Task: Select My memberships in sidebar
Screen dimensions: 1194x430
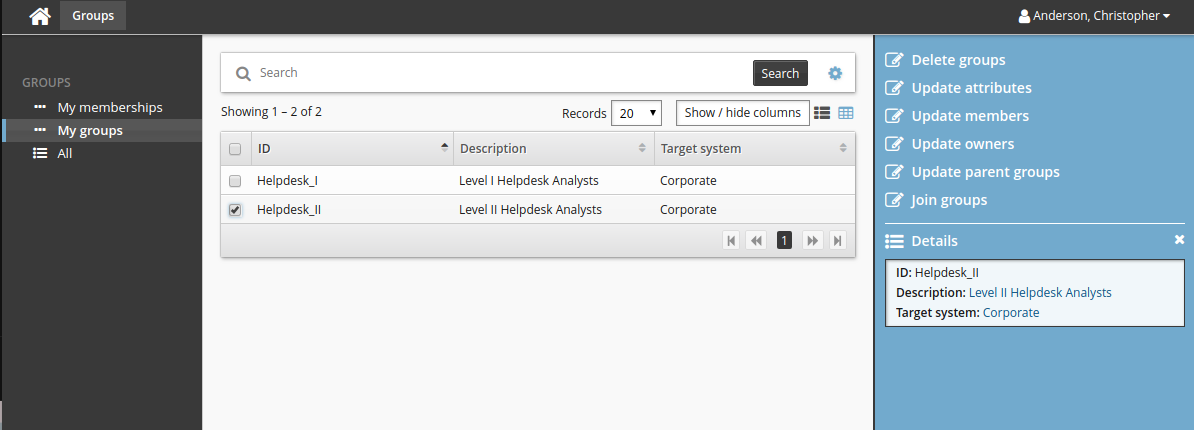Action: pos(110,107)
